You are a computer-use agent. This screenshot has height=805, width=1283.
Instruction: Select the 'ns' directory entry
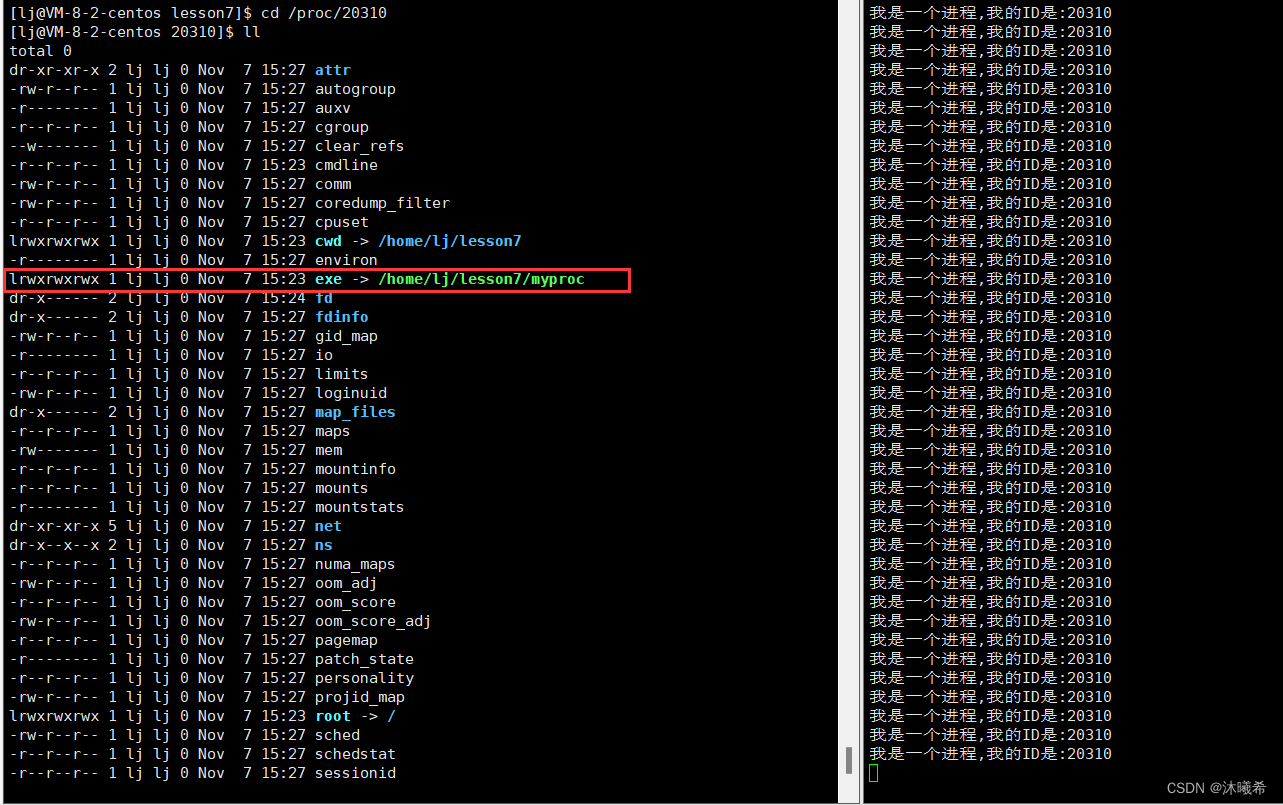point(323,545)
